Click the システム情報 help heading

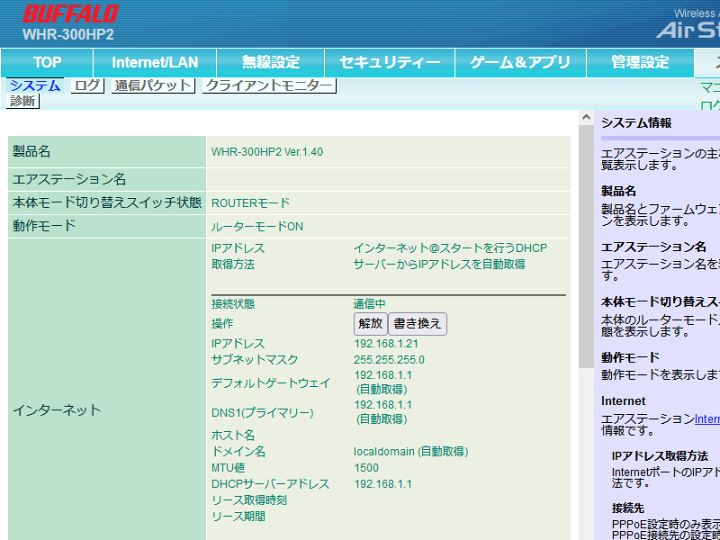[636, 123]
